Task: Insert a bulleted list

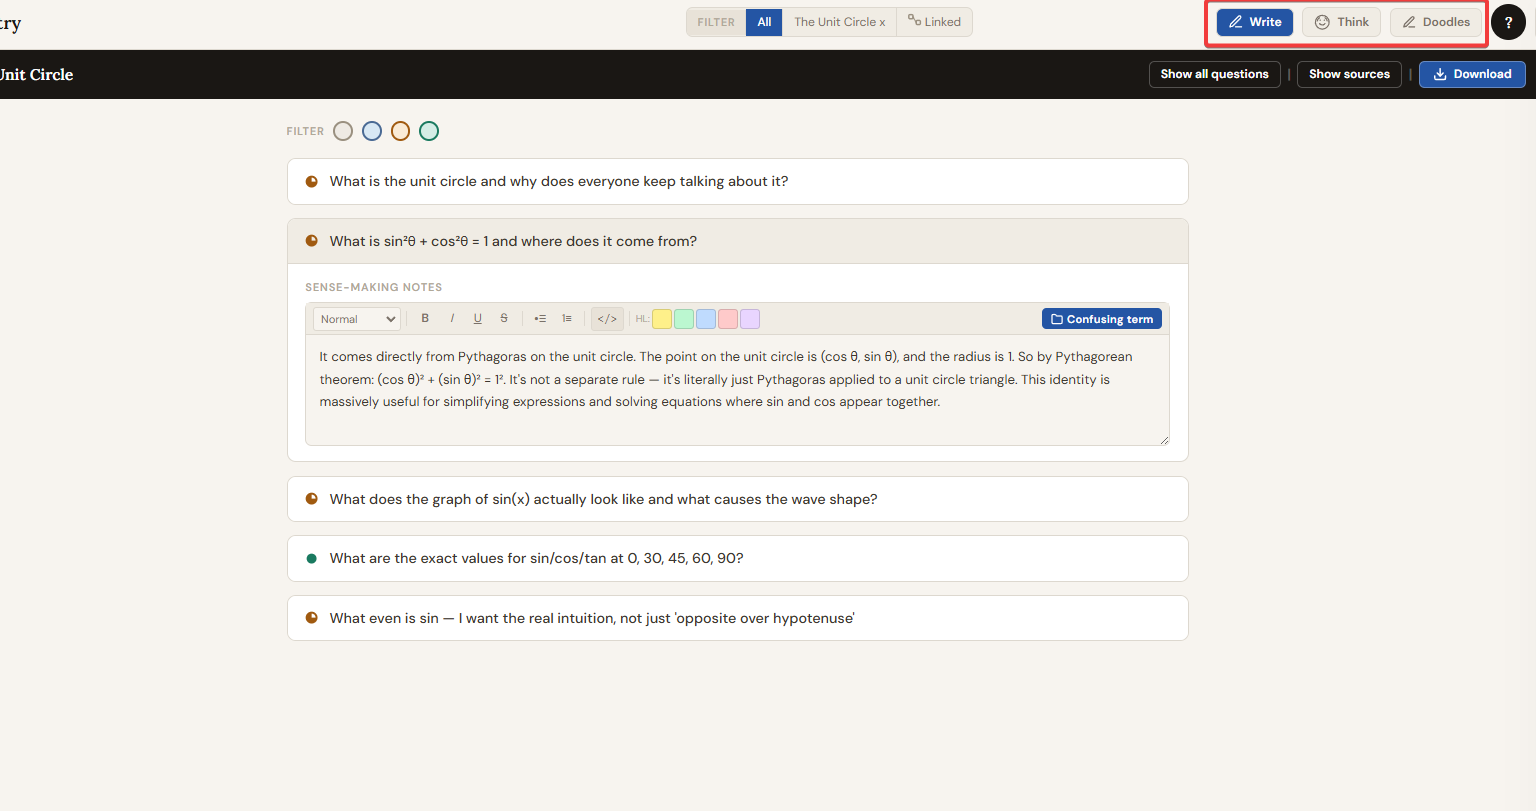Action: [540, 319]
